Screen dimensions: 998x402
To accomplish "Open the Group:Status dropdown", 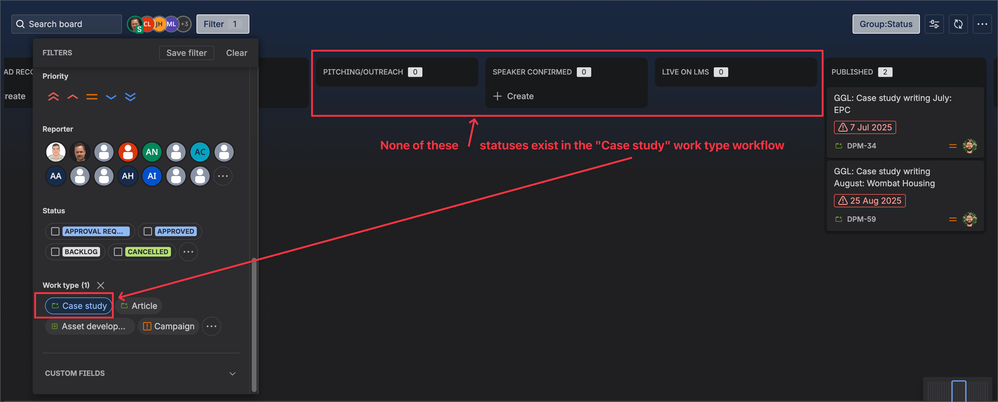I will (886, 24).
